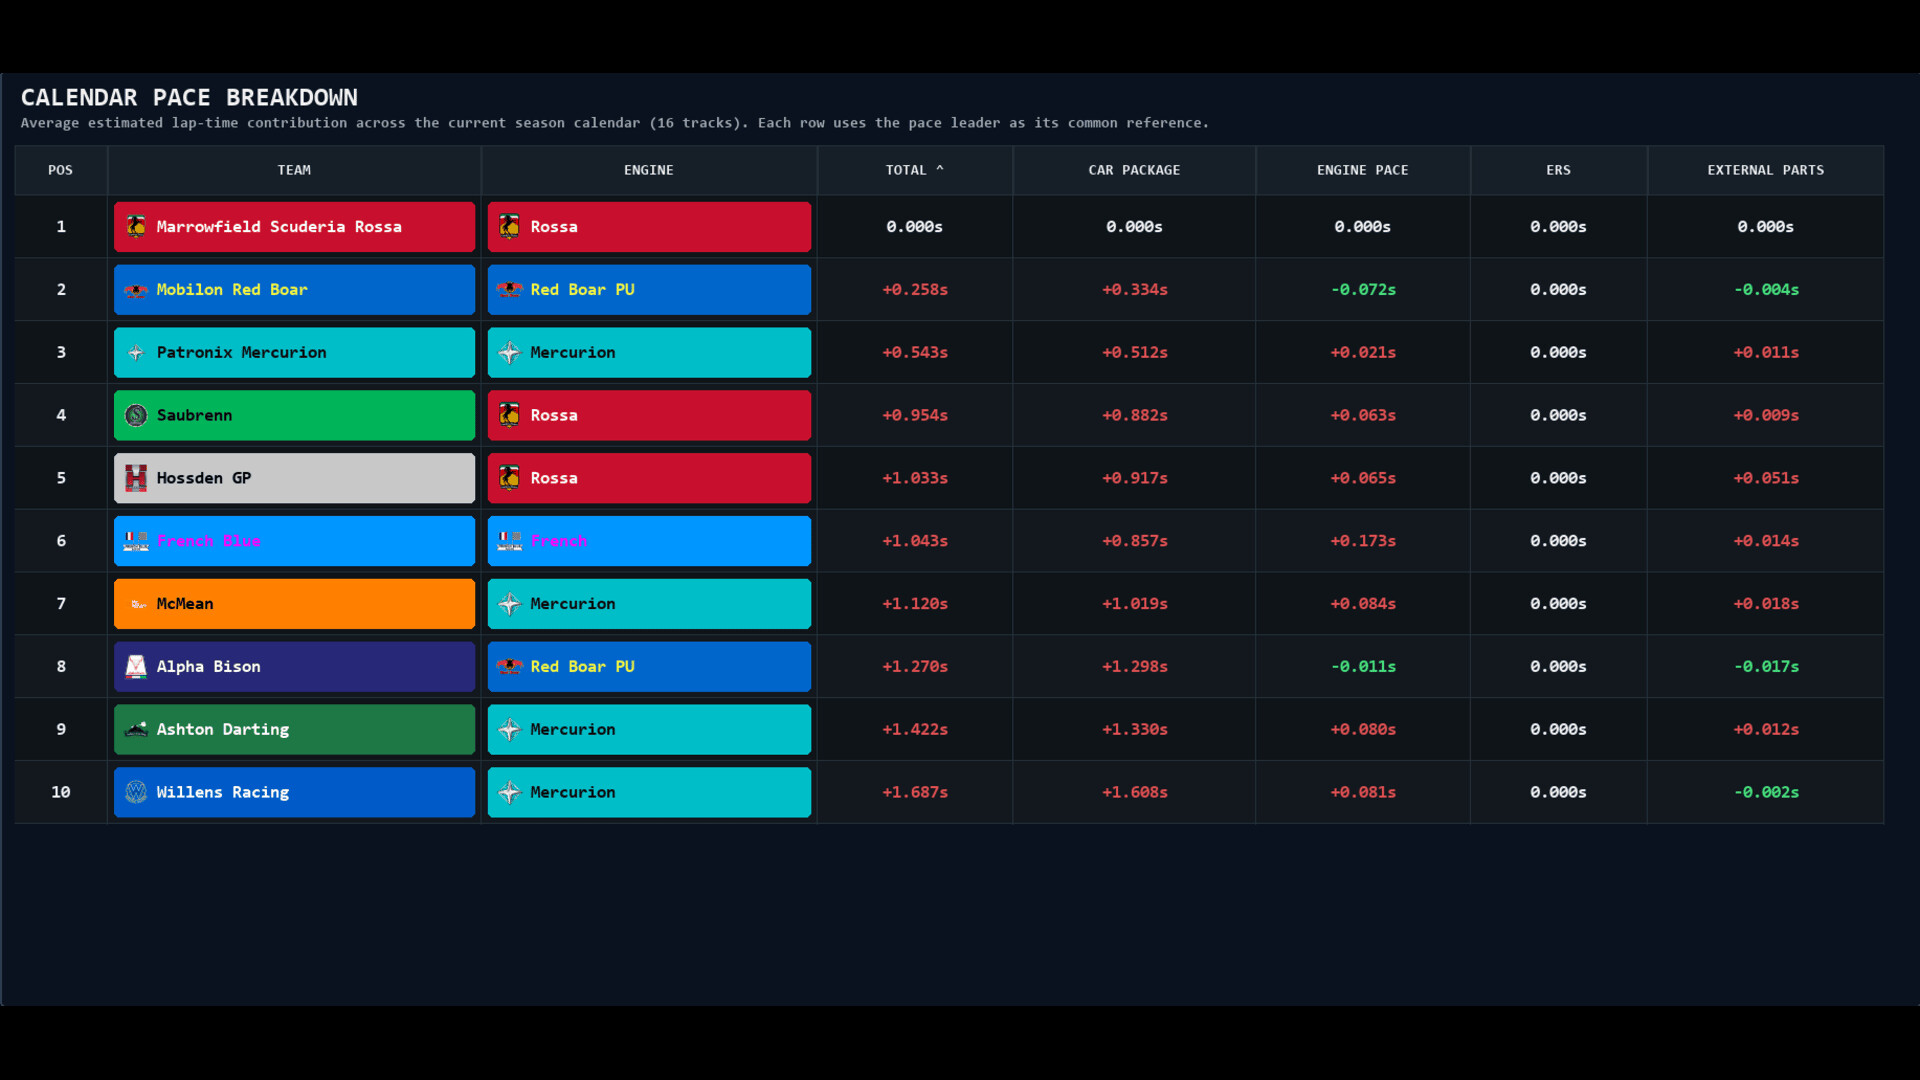Click the +0.882s car package value
The height and width of the screenshot is (1080, 1920).
pyautogui.click(x=1135, y=415)
